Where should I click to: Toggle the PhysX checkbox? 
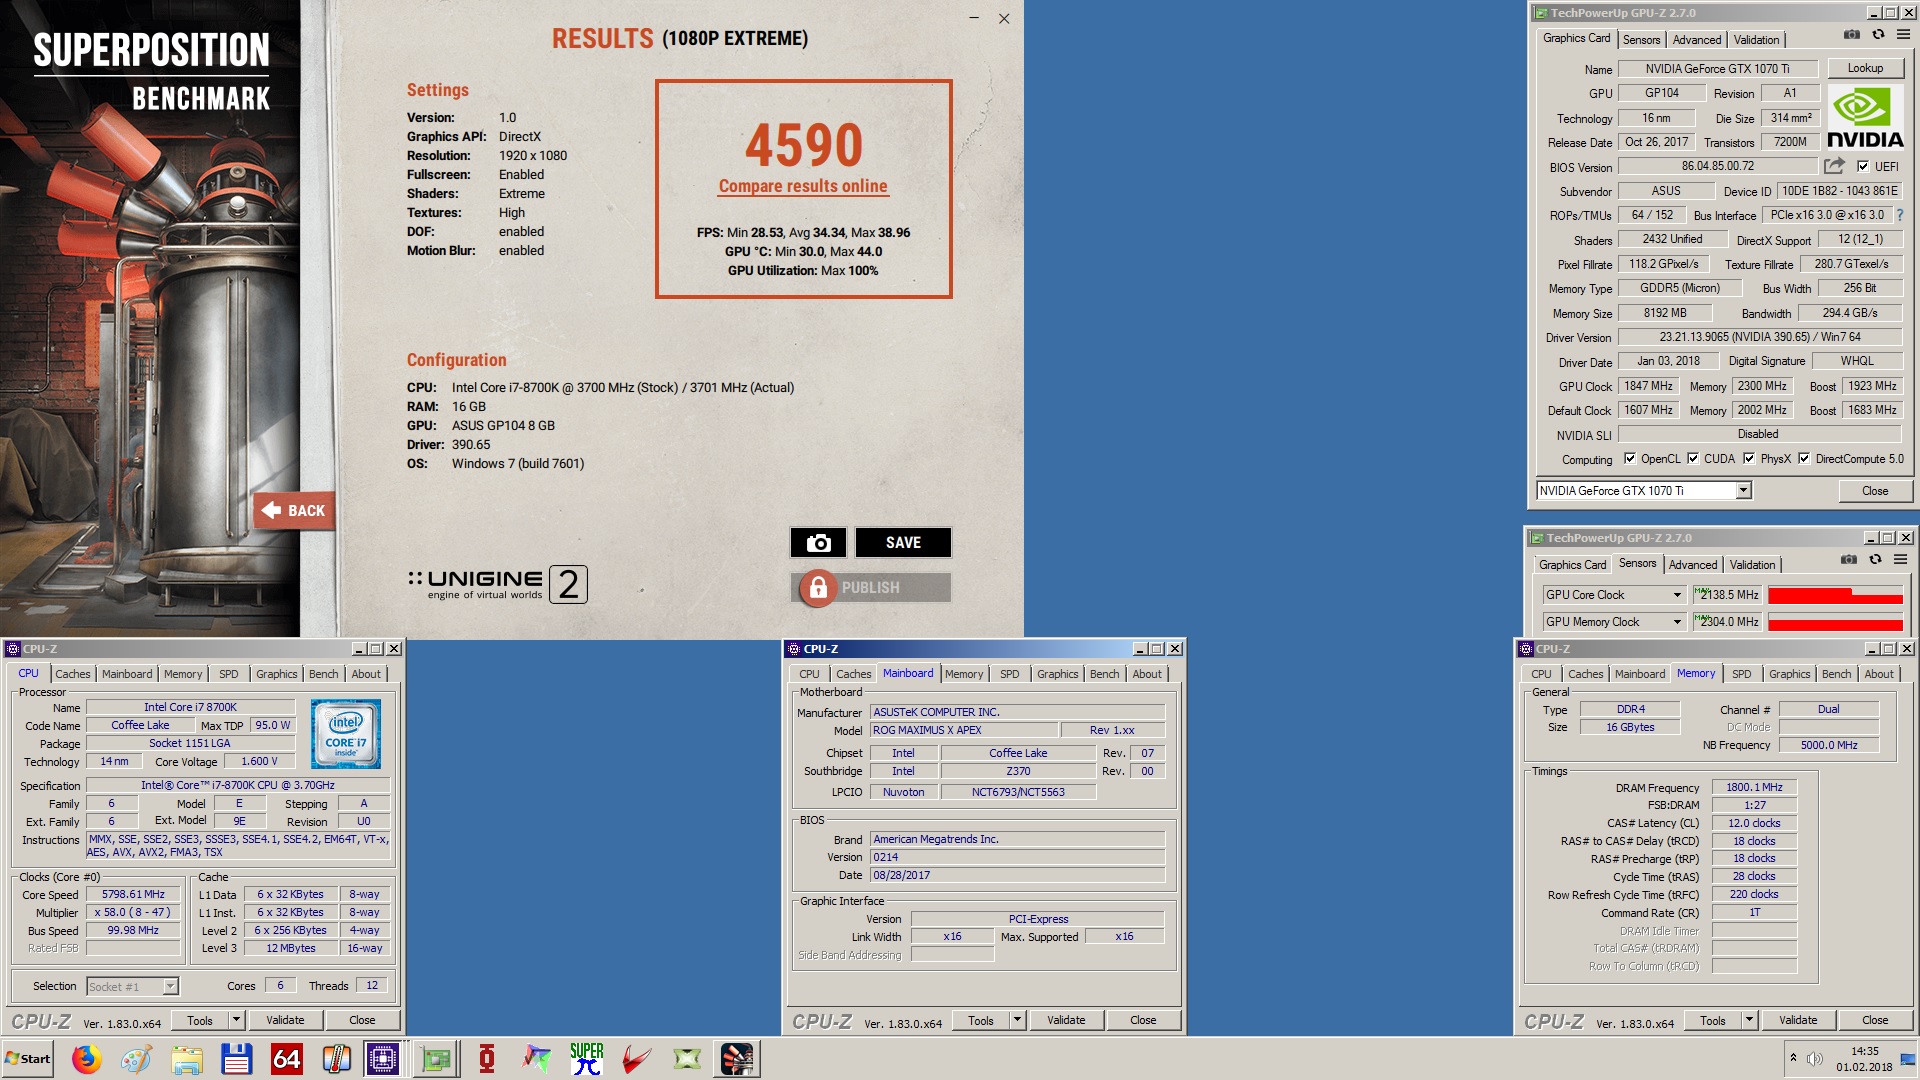pos(1749,459)
